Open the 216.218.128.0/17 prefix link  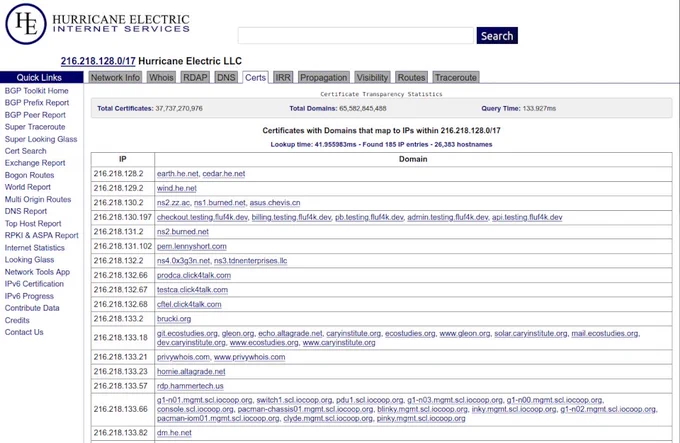tap(98, 61)
